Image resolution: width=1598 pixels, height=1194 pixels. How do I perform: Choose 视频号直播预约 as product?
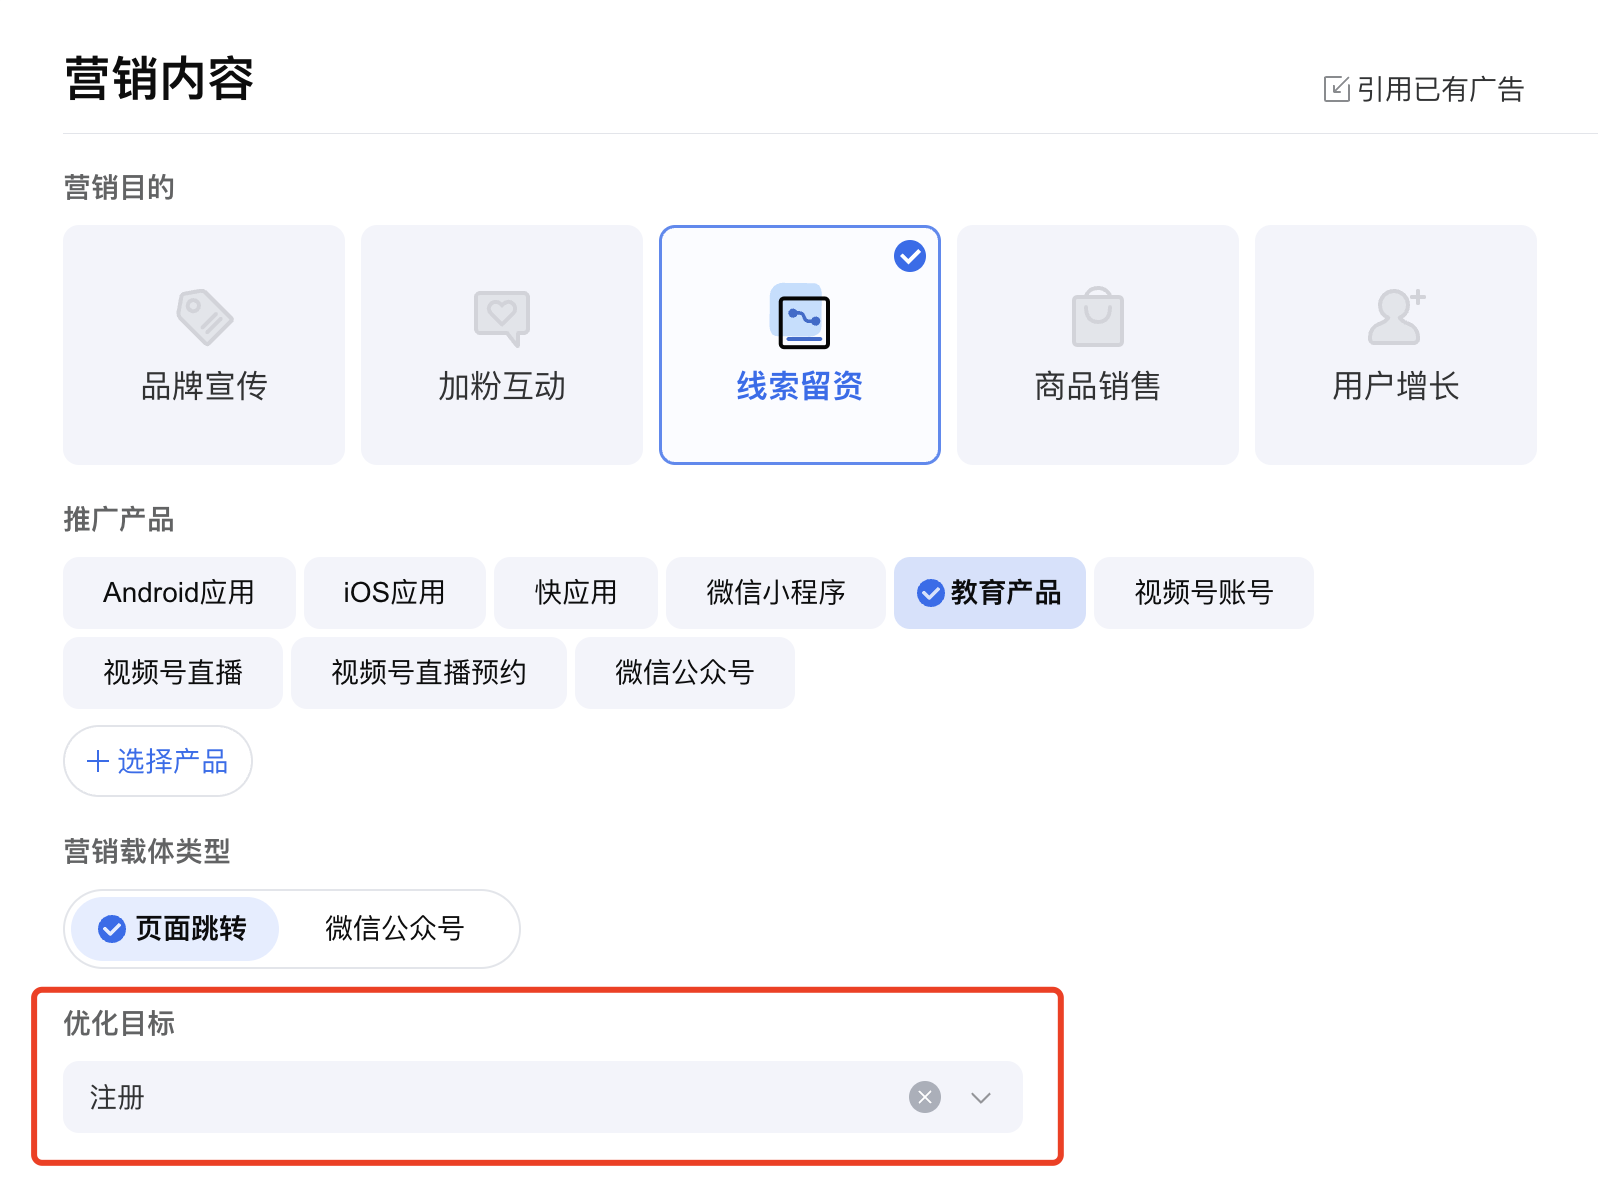(x=429, y=673)
